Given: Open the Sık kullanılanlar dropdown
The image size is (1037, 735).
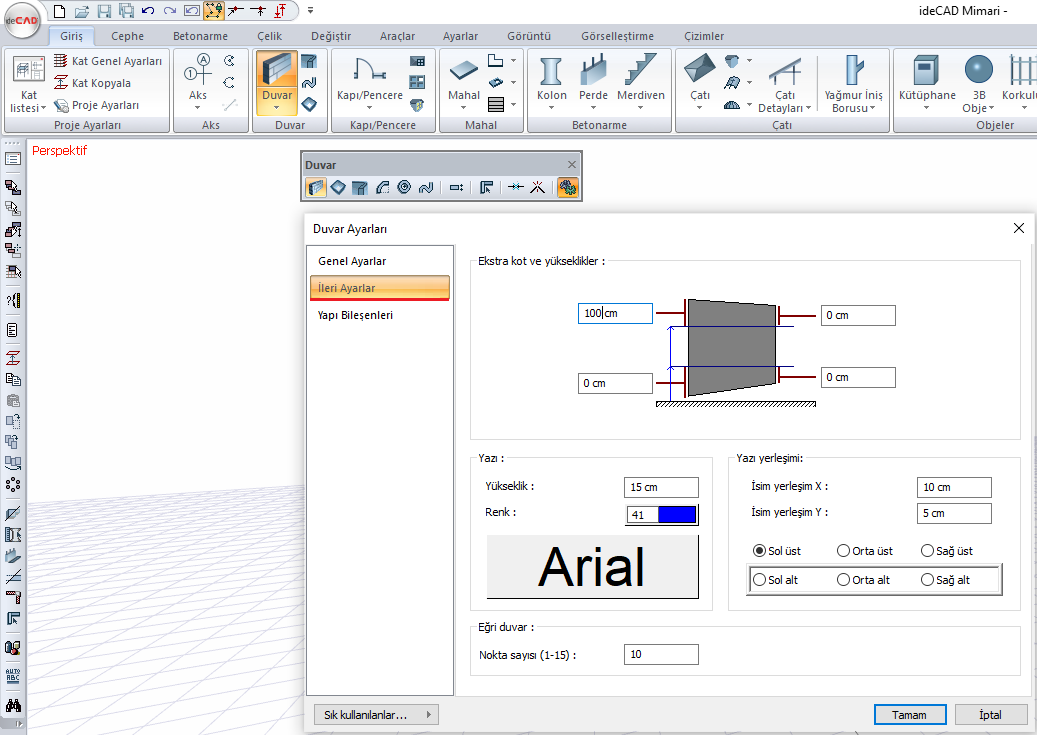Looking at the screenshot, I should point(375,715).
